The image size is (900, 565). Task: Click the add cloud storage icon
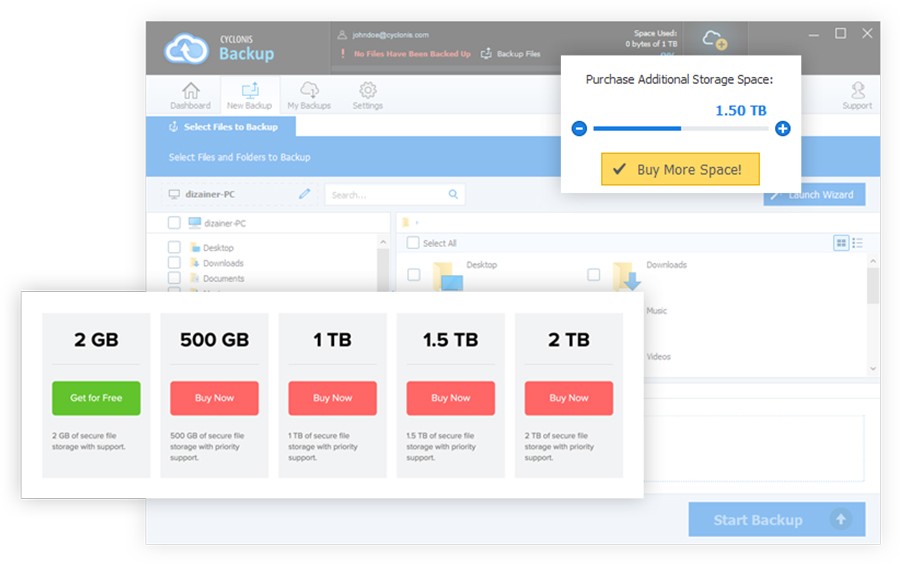[714, 40]
